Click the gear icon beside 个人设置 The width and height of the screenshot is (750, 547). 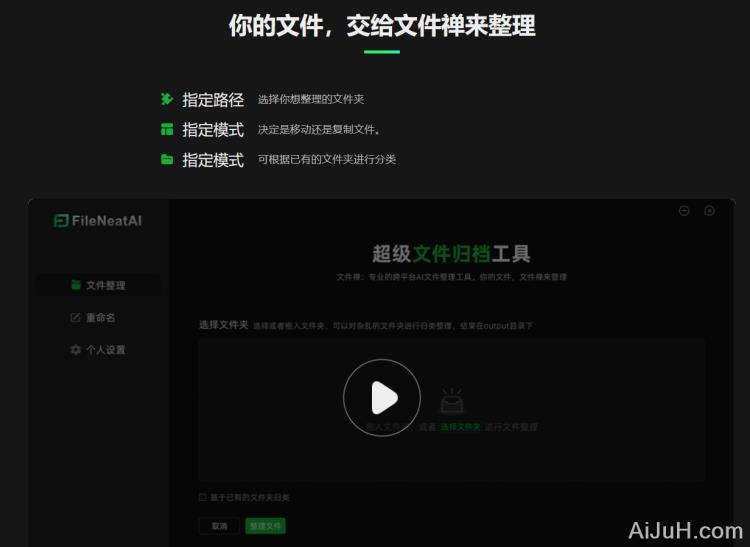tap(76, 350)
